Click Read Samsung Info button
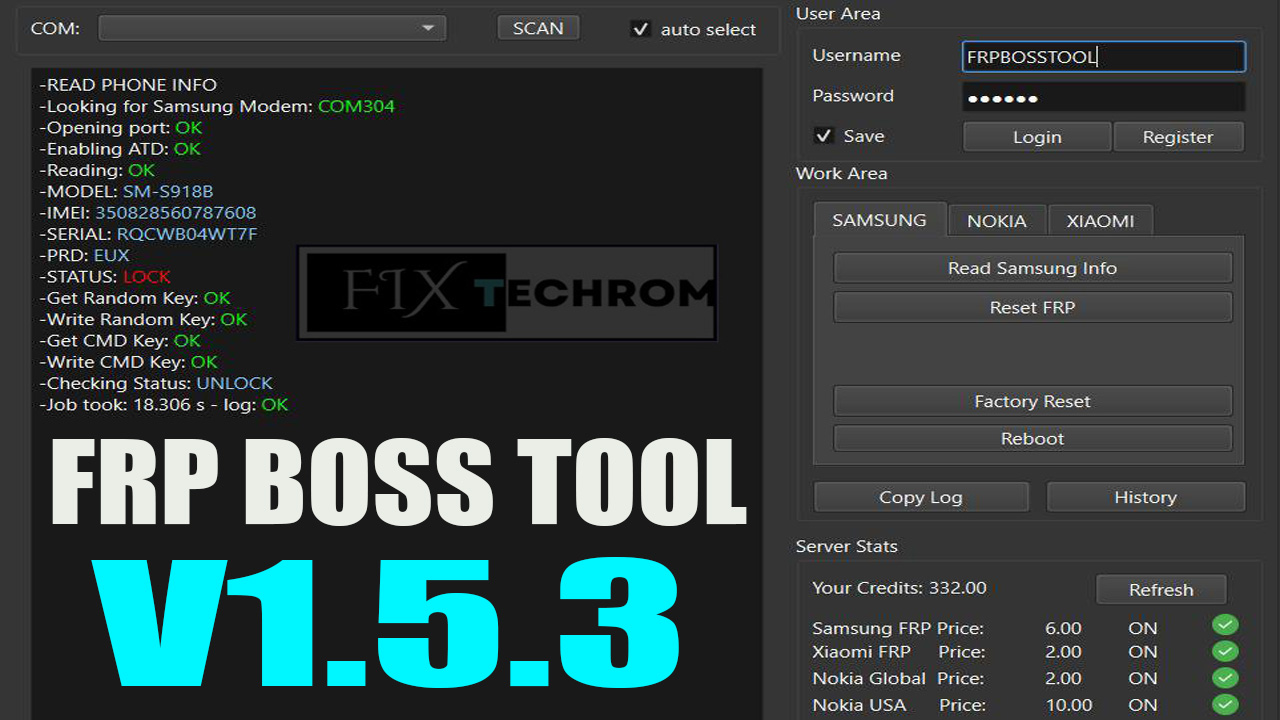1280x720 pixels. pos(1032,268)
